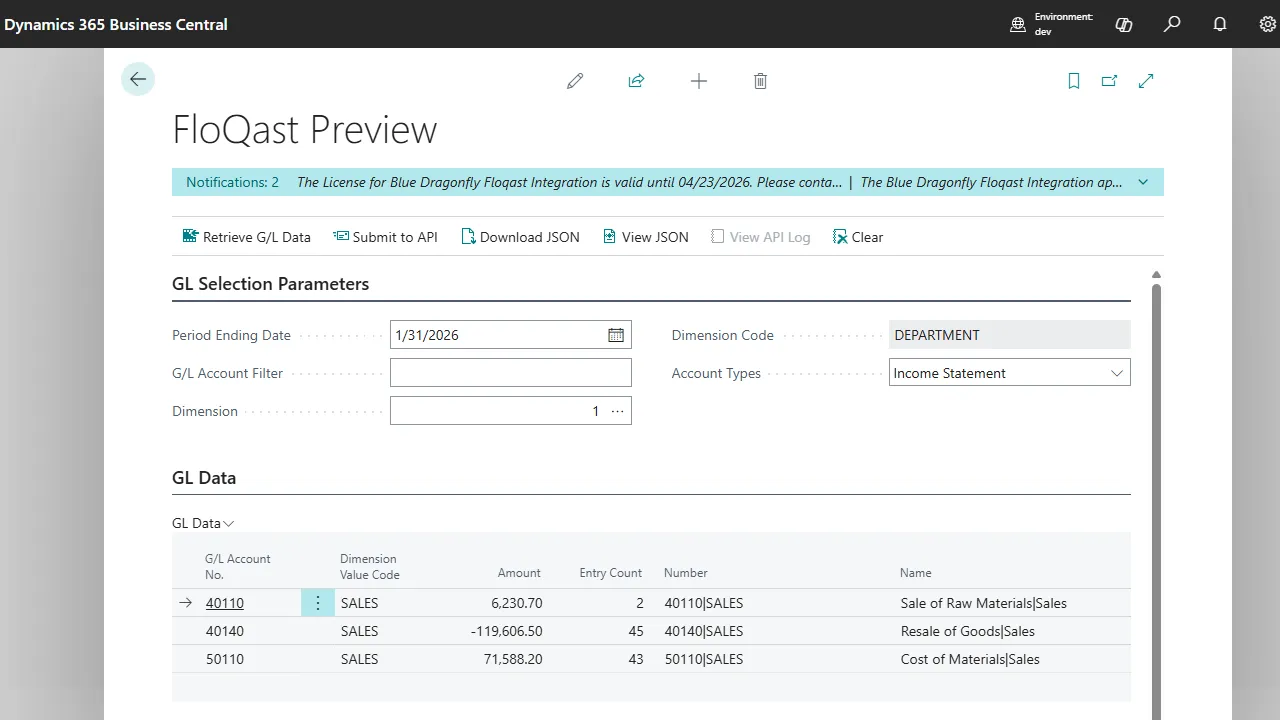Click number cell 40110|SALES
The height and width of the screenshot is (720, 1280).
click(704, 603)
